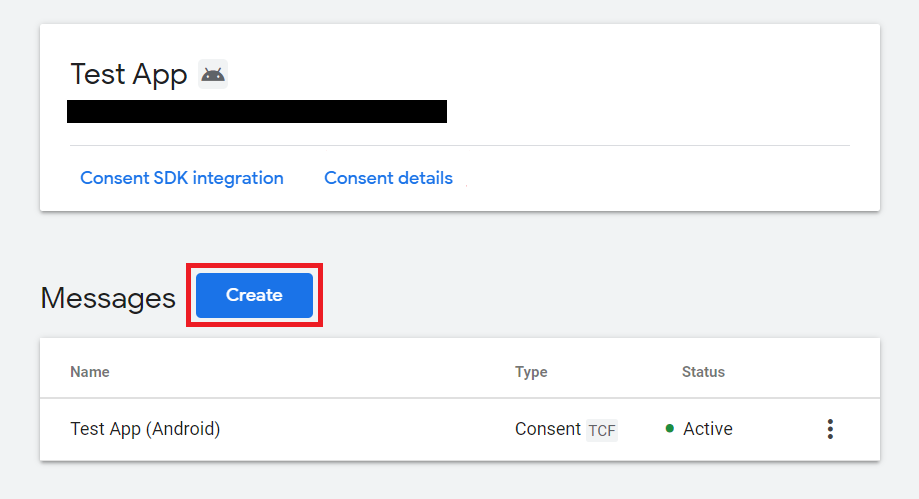Viewport: 919px width, 499px height.
Task: Click empty space in the Test App message row
Action: click(x=363, y=429)
